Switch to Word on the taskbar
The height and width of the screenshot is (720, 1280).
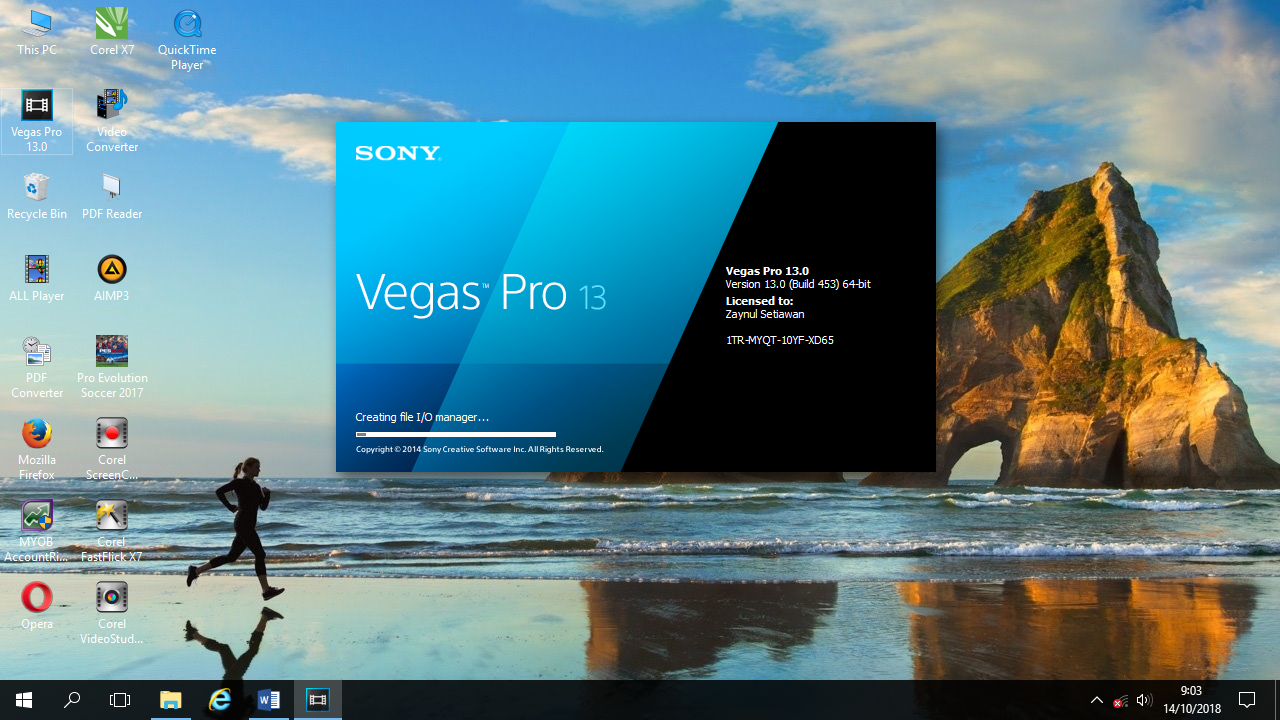click(x=268, y=700)
